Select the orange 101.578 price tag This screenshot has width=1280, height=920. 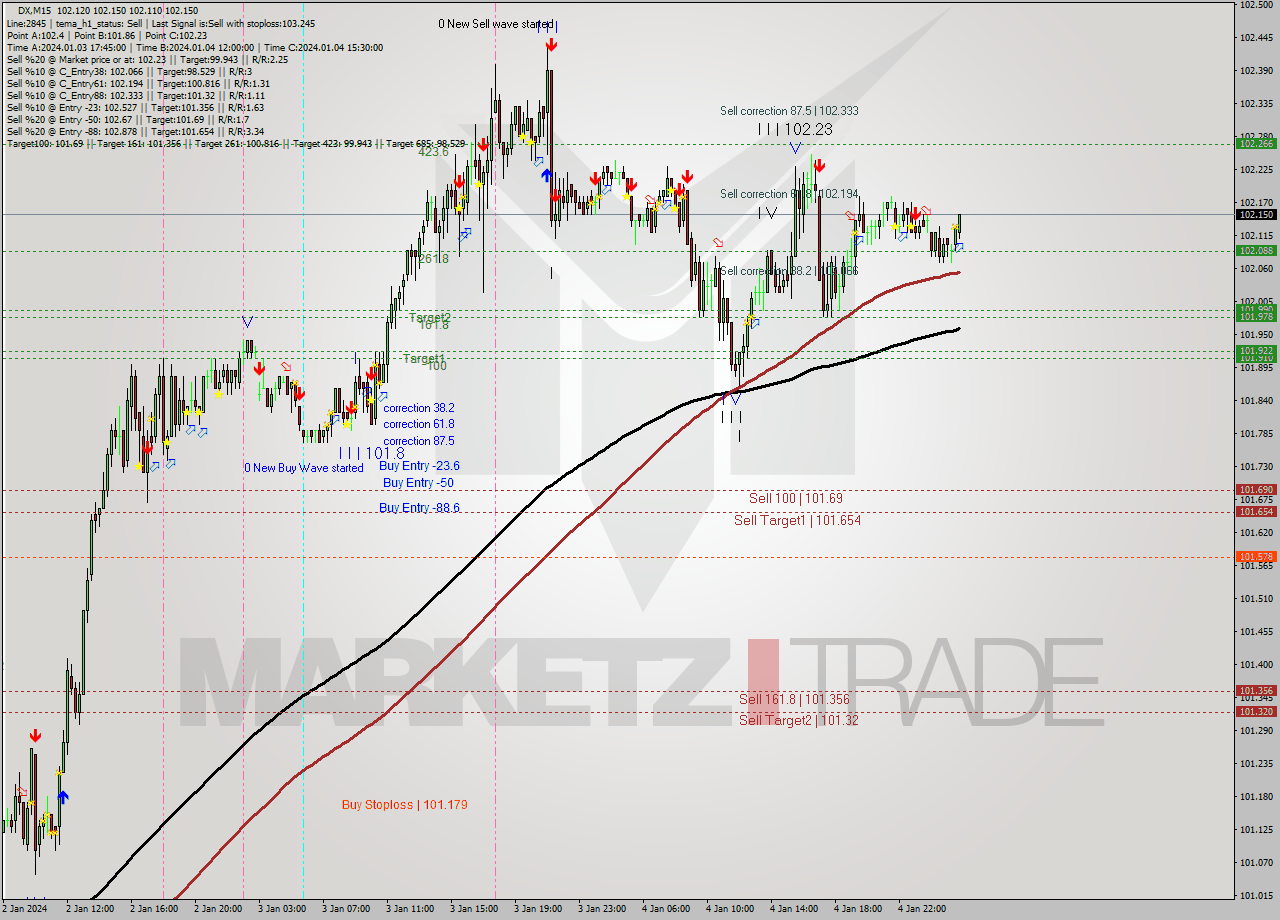1256,556
